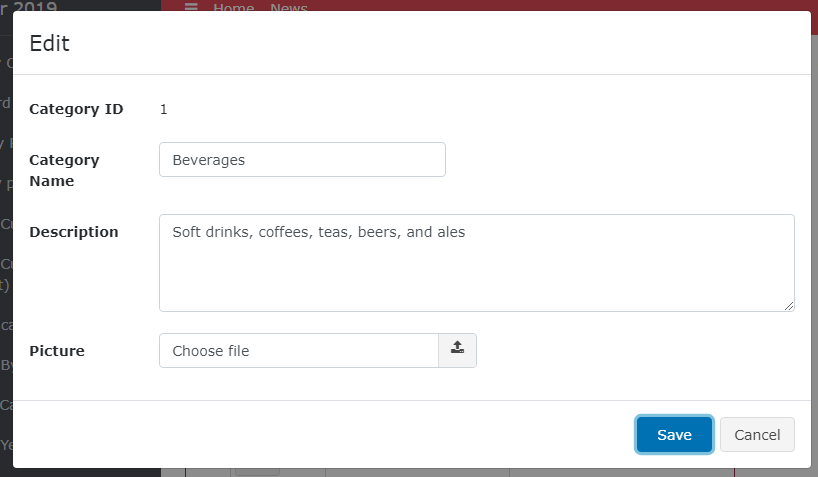Click the Category ID label

coord(76,109)
